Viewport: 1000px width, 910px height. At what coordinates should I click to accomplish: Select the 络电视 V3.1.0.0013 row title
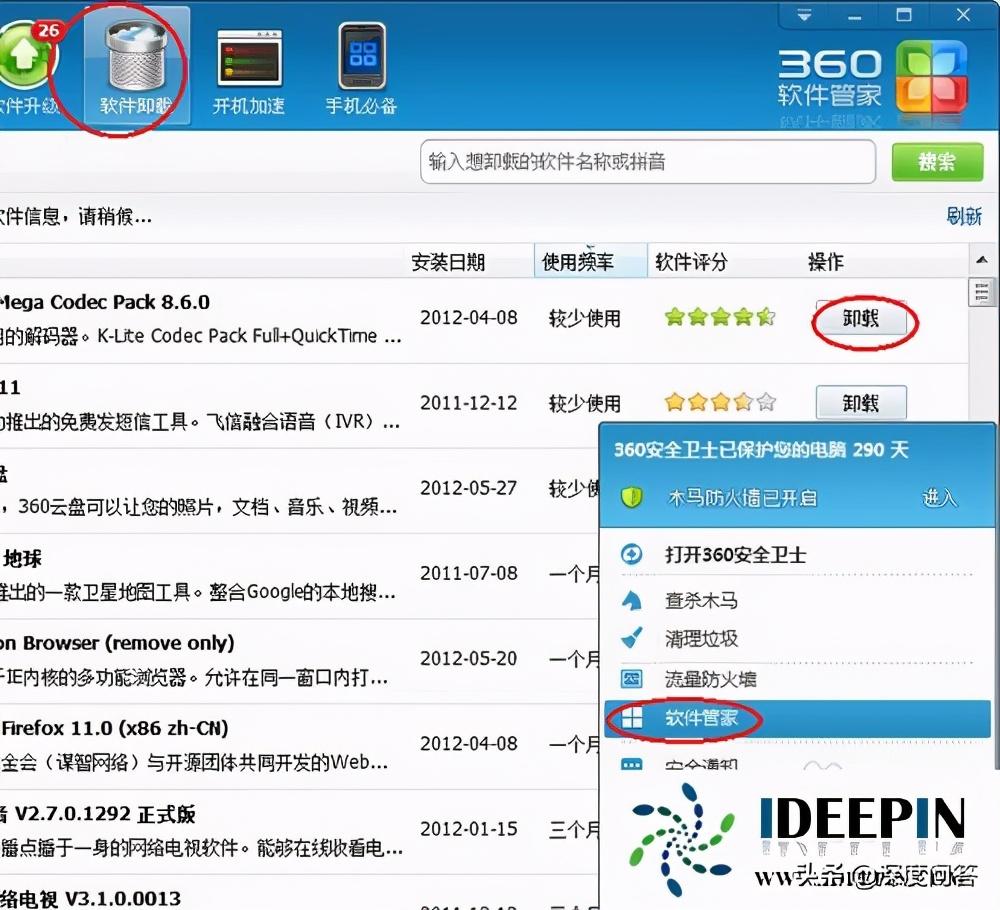click(x=91, y=899)
